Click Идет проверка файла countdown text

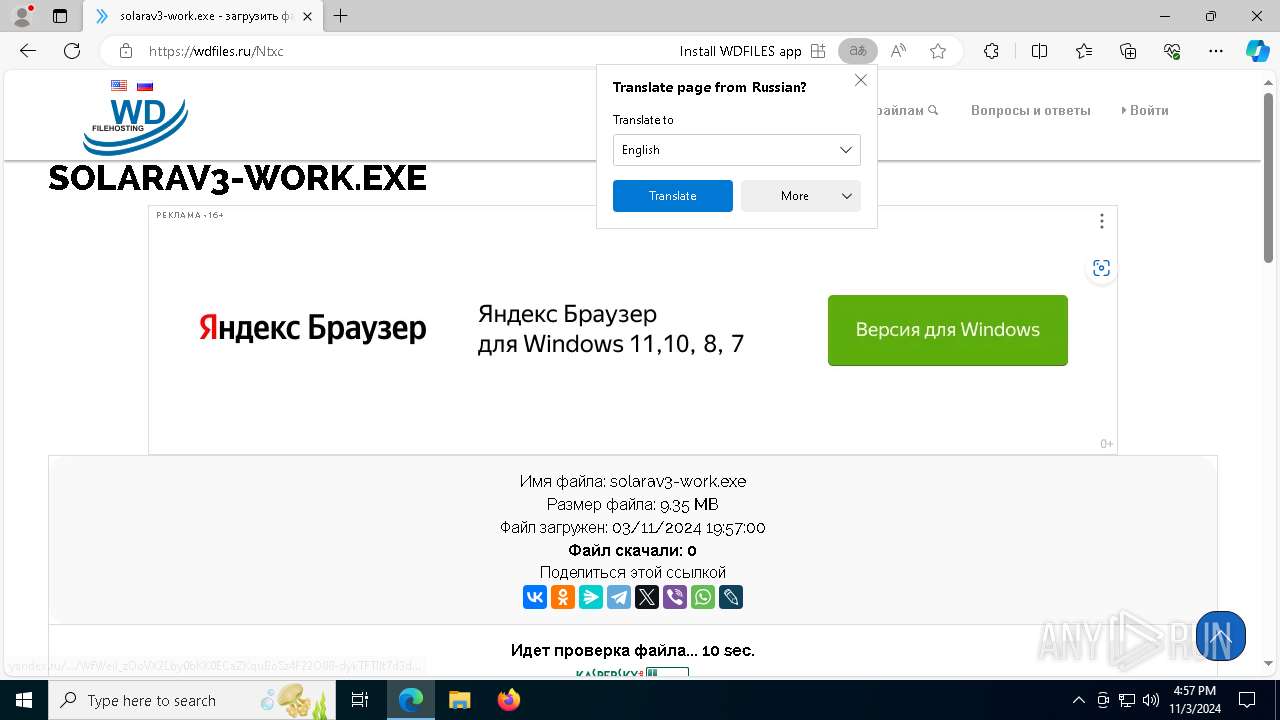click(633, 651)
